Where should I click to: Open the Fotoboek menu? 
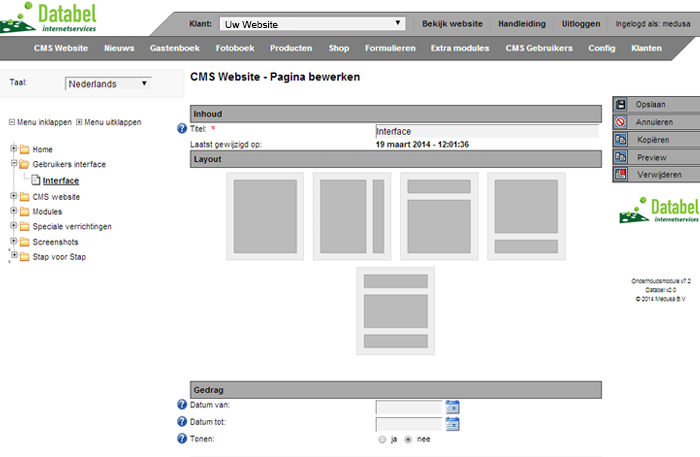235,48
